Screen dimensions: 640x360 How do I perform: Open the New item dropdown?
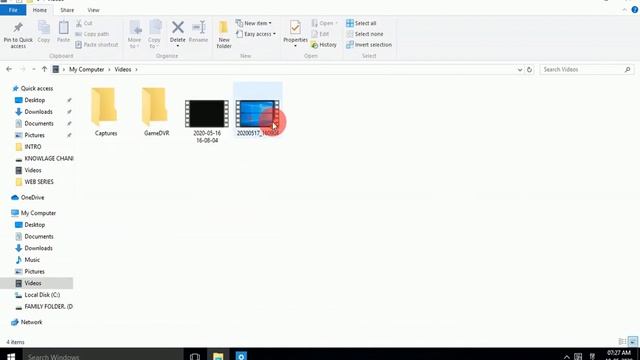254,23
